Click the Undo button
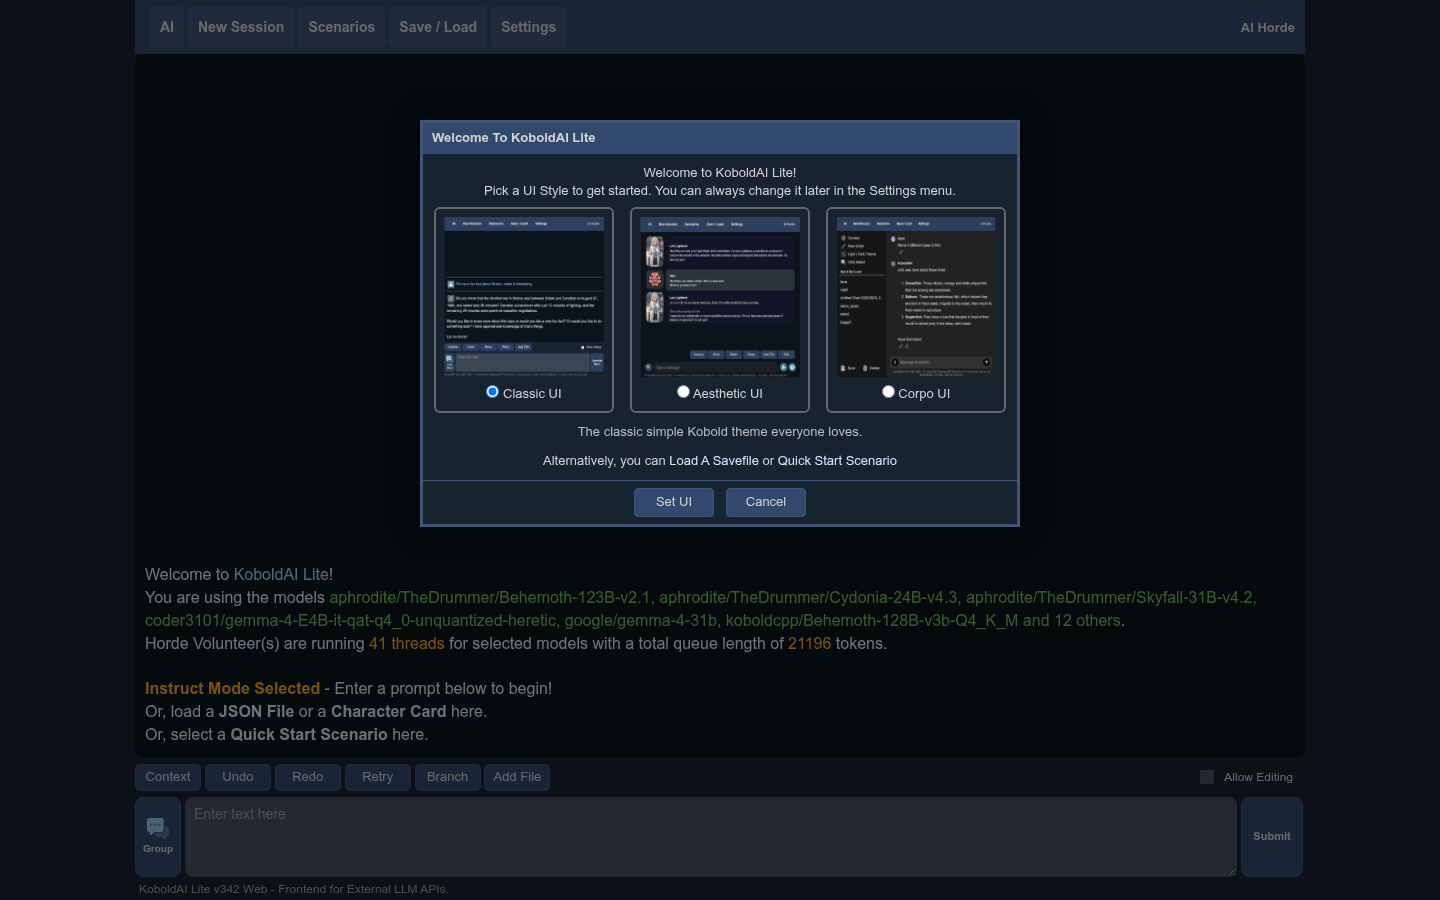The image size is (1440, 900). click(238, 777)
